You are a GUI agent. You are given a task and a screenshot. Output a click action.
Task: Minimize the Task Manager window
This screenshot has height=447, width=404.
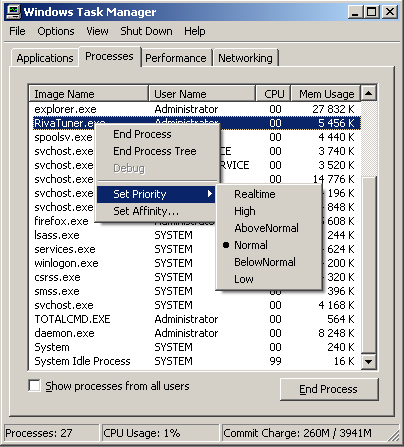tap(355, 12)
